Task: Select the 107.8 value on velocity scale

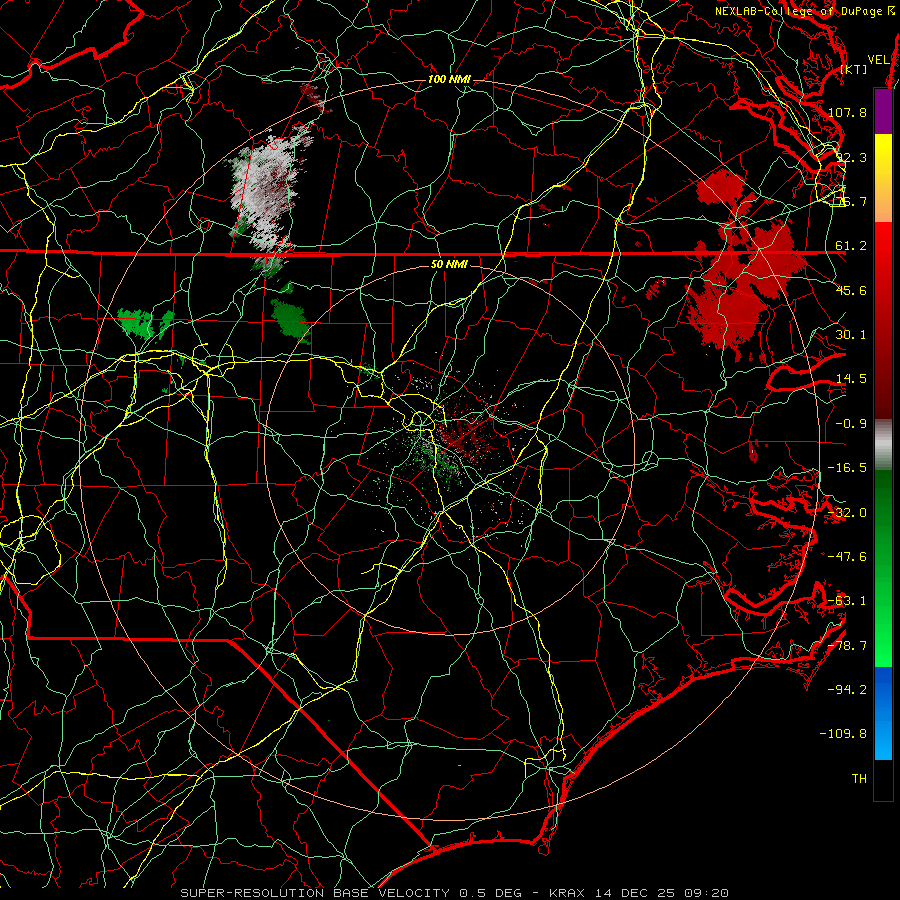Action: point(847,112)
